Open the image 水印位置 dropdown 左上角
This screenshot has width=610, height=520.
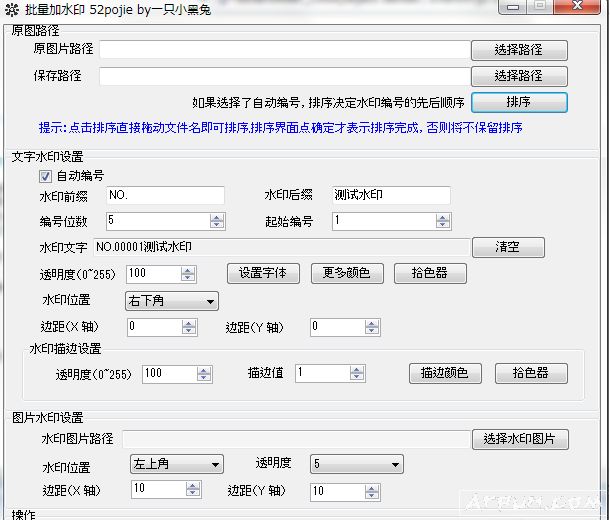[x=176, y=465]
